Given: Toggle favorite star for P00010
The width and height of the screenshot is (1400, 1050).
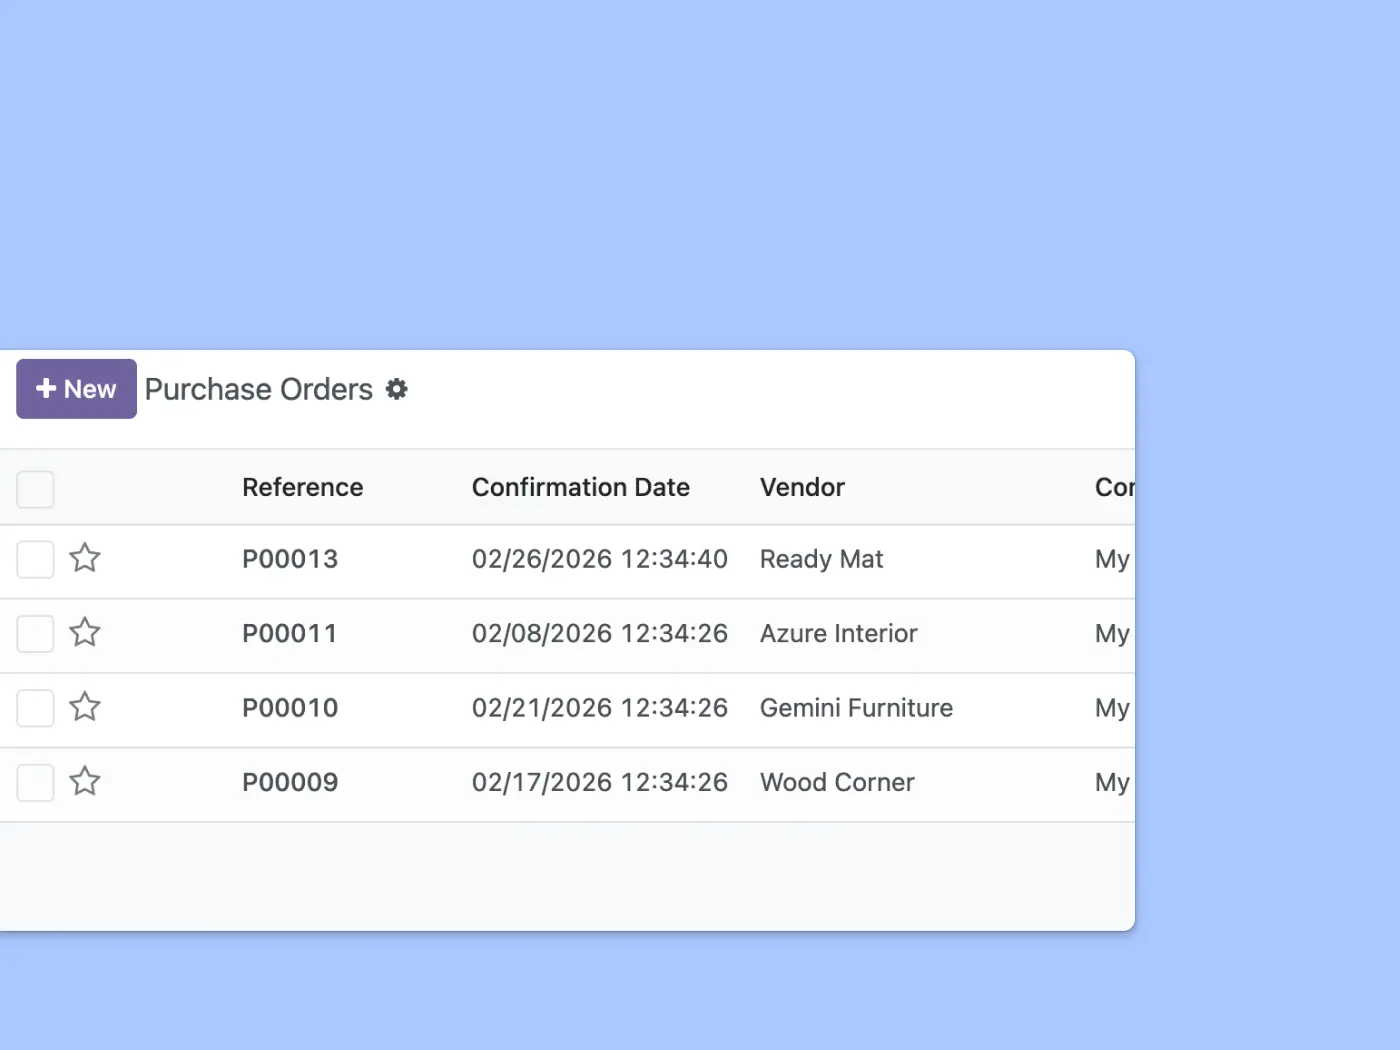Looking at the screenshot, I should [x=85, y=707].
